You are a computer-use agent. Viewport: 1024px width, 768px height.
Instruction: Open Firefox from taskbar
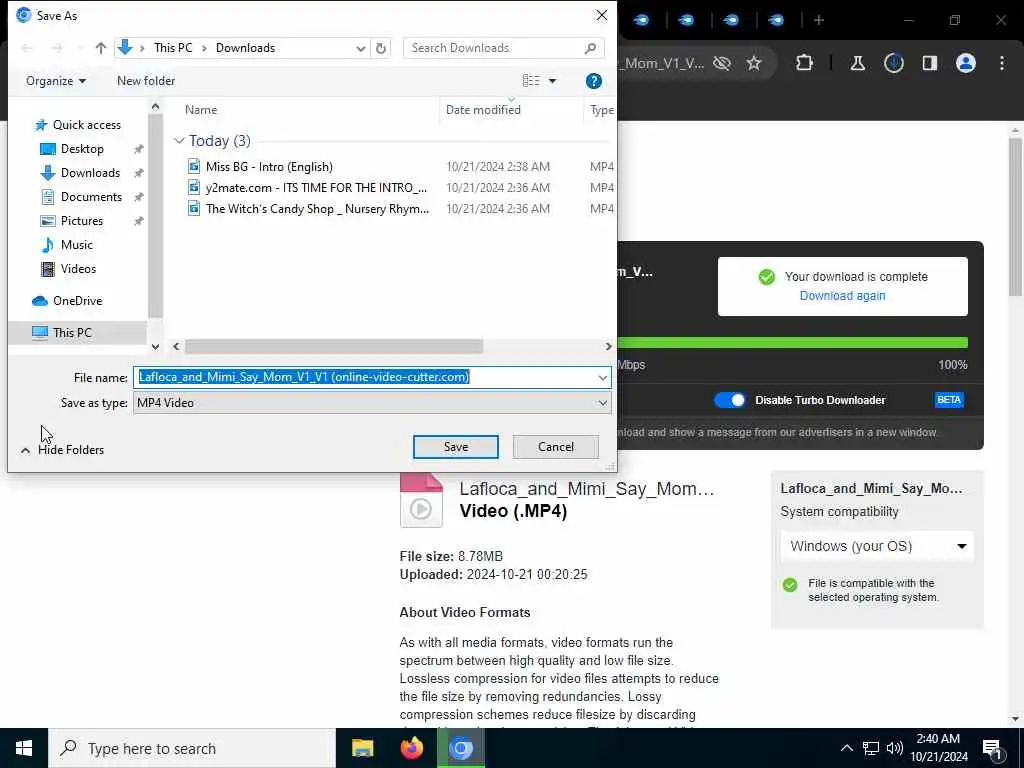coord(411,748)
